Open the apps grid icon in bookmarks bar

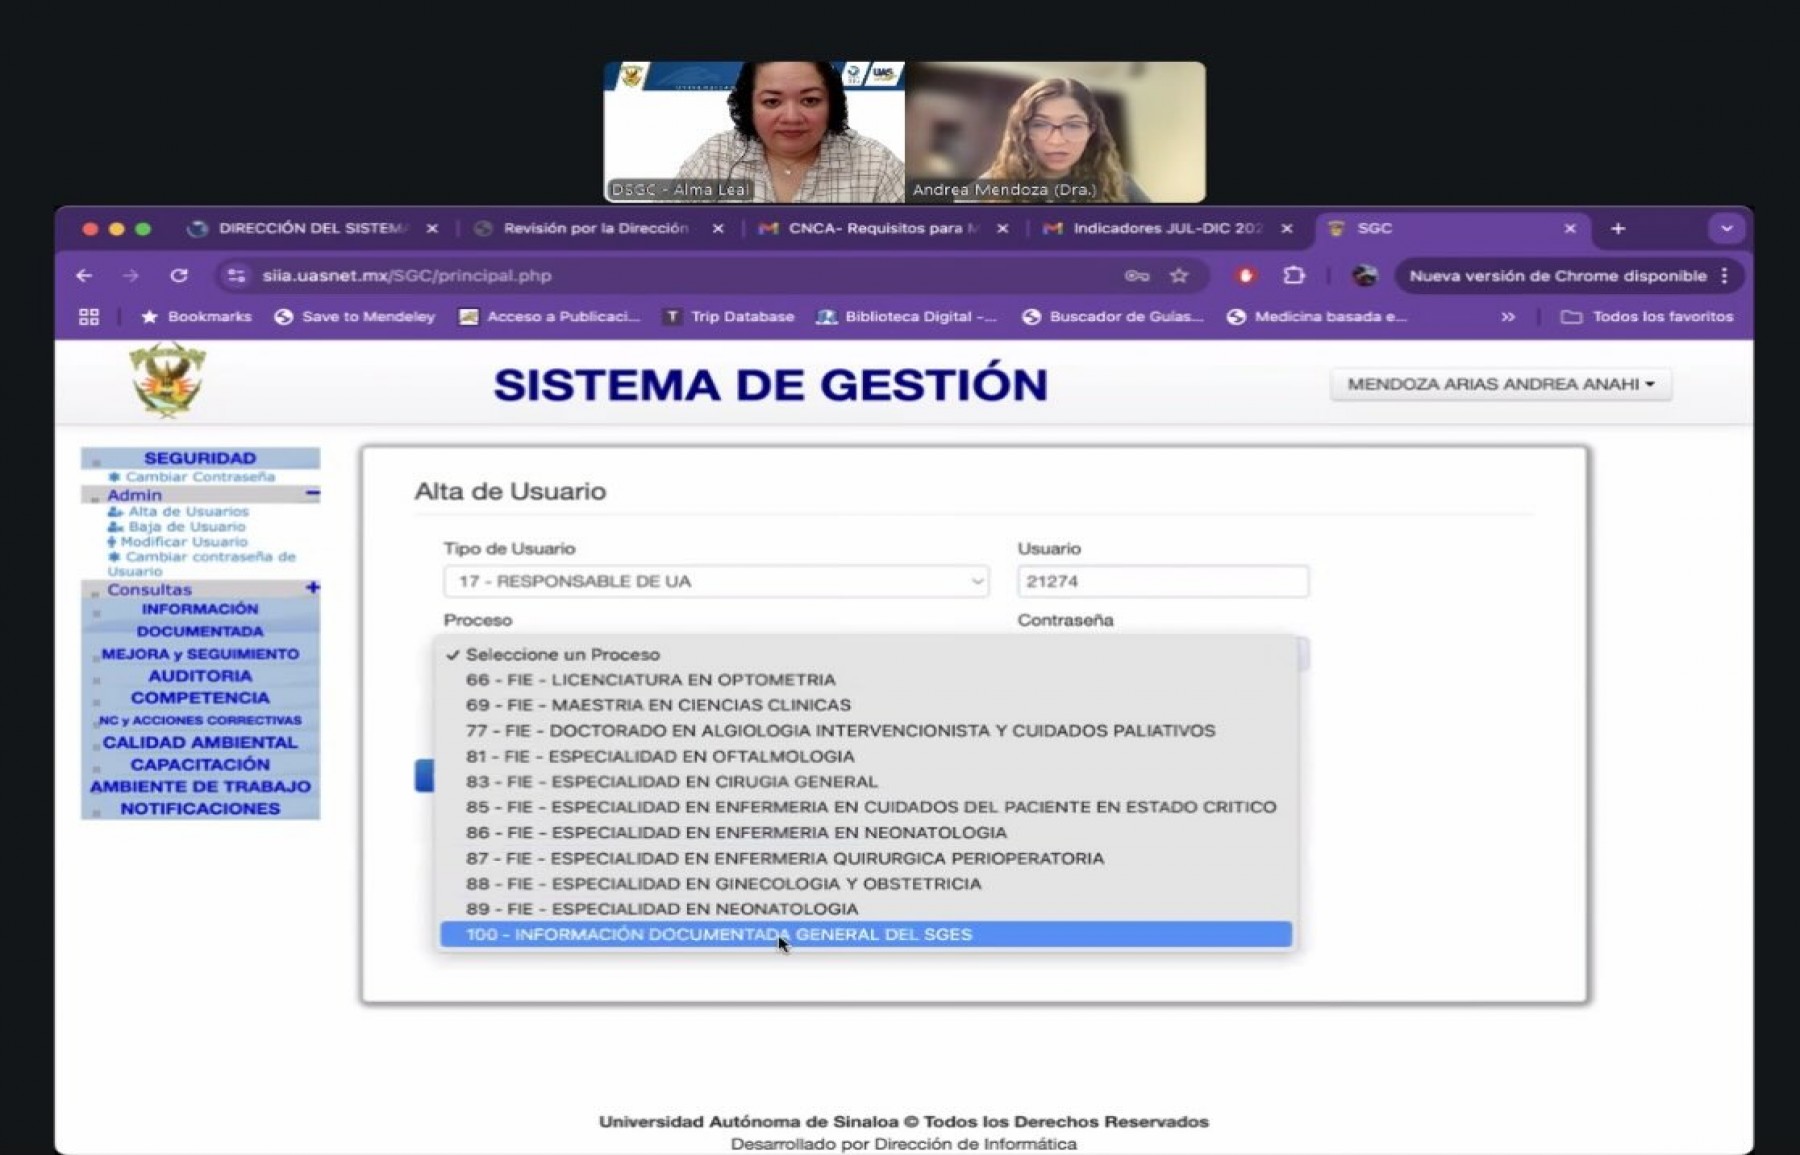(x=89, y=317)
